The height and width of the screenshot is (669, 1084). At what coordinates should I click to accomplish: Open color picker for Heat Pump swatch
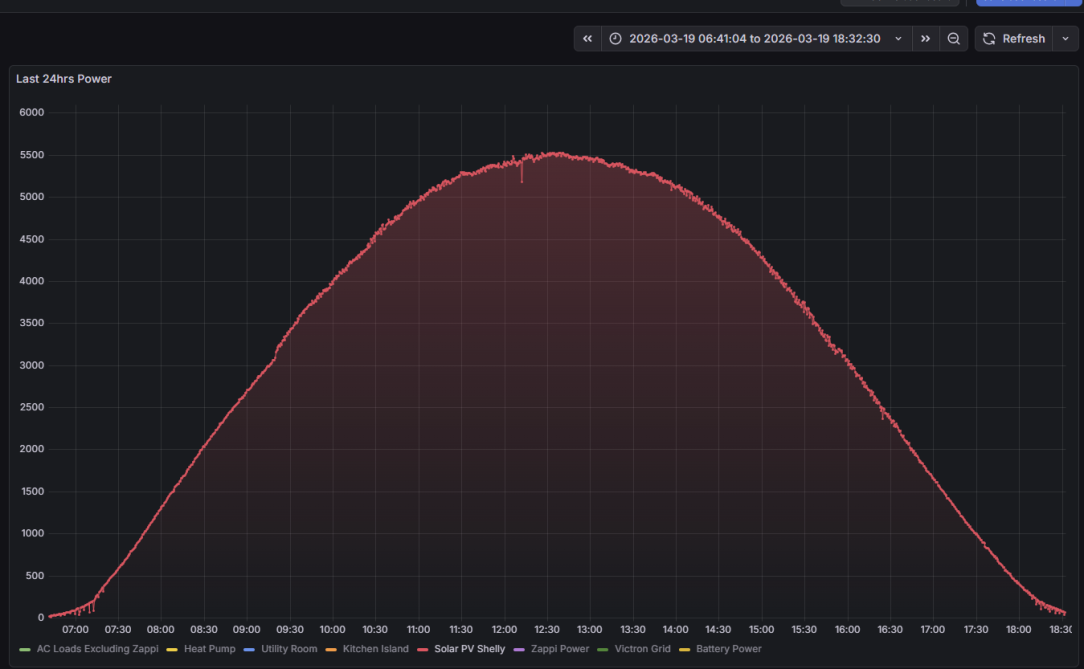172,650
